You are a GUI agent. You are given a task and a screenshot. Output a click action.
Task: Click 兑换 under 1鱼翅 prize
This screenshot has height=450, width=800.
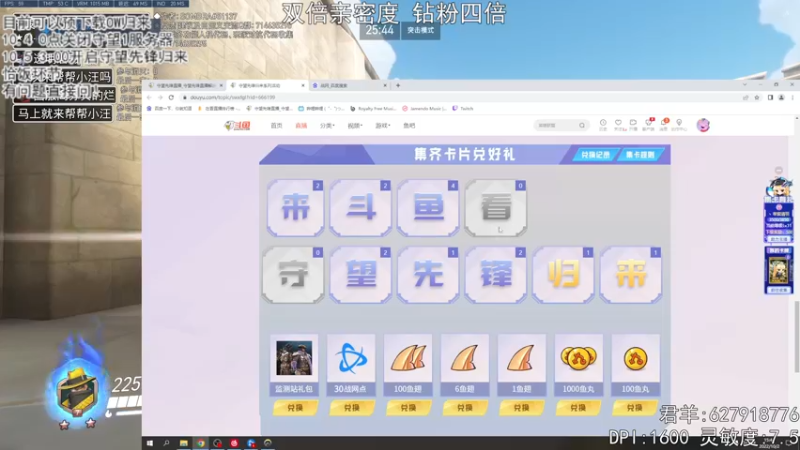click(521, 408)
